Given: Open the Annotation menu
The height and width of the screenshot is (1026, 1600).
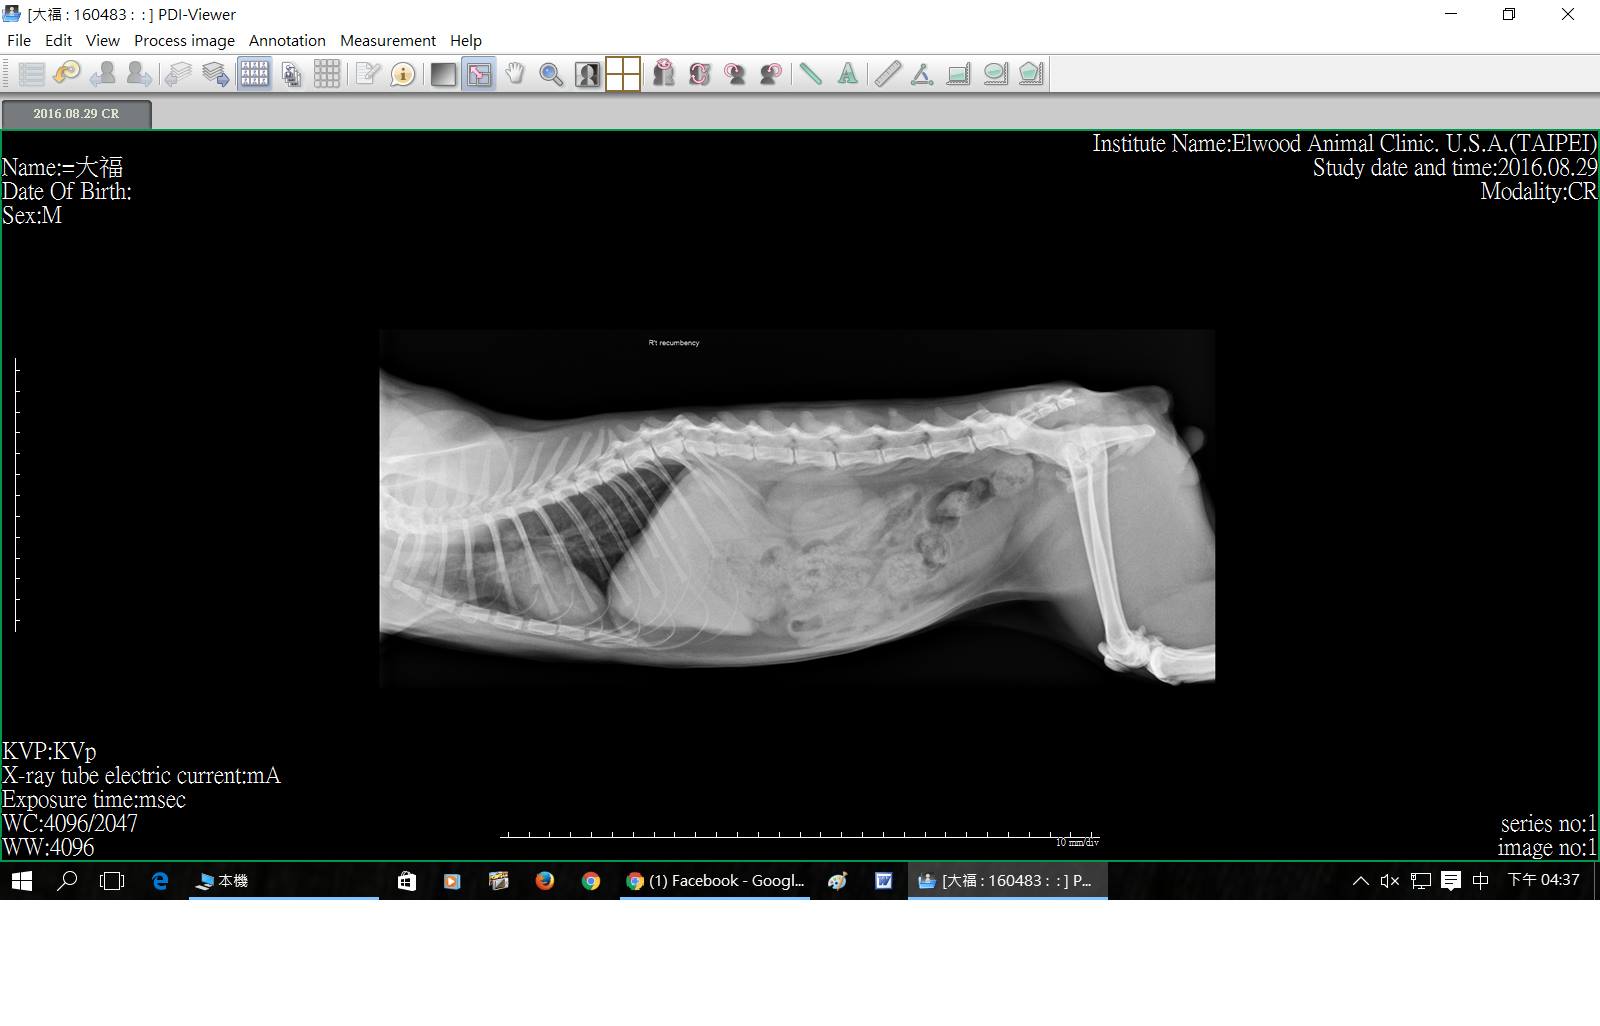Looking at the screenshot, I should [287, 40].
